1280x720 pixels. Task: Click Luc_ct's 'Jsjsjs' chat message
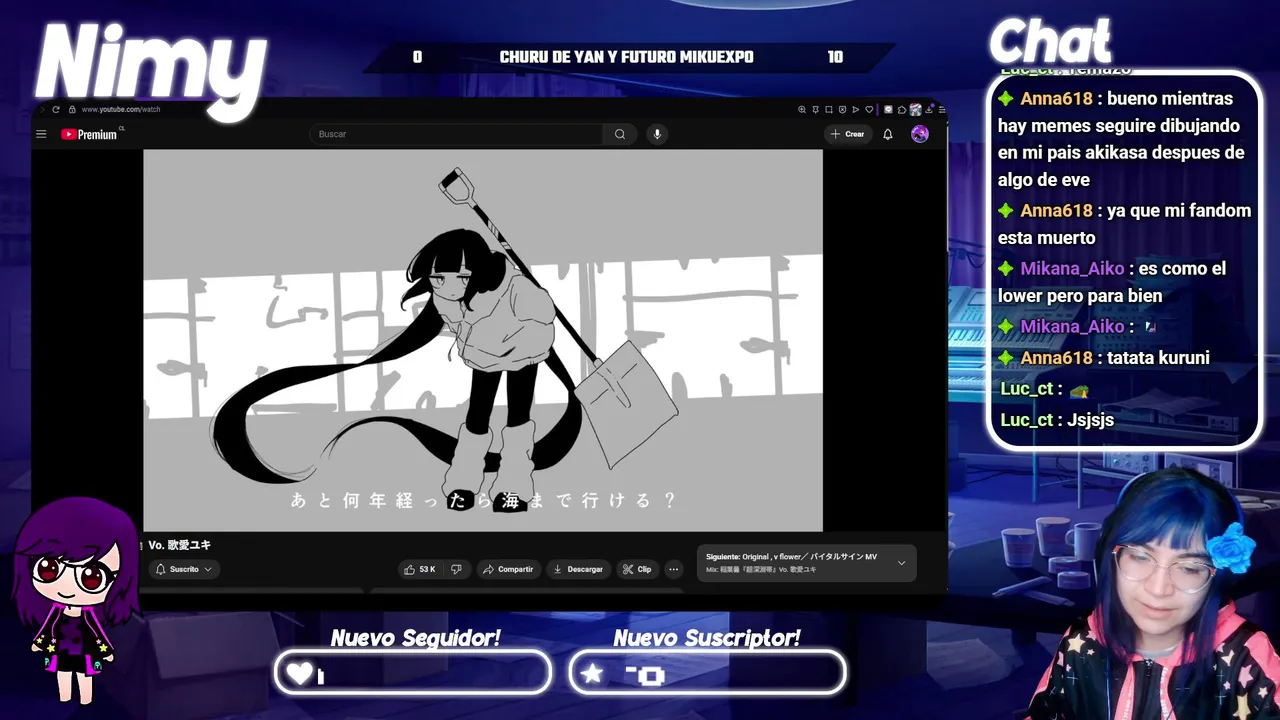tap(1090, 419)
